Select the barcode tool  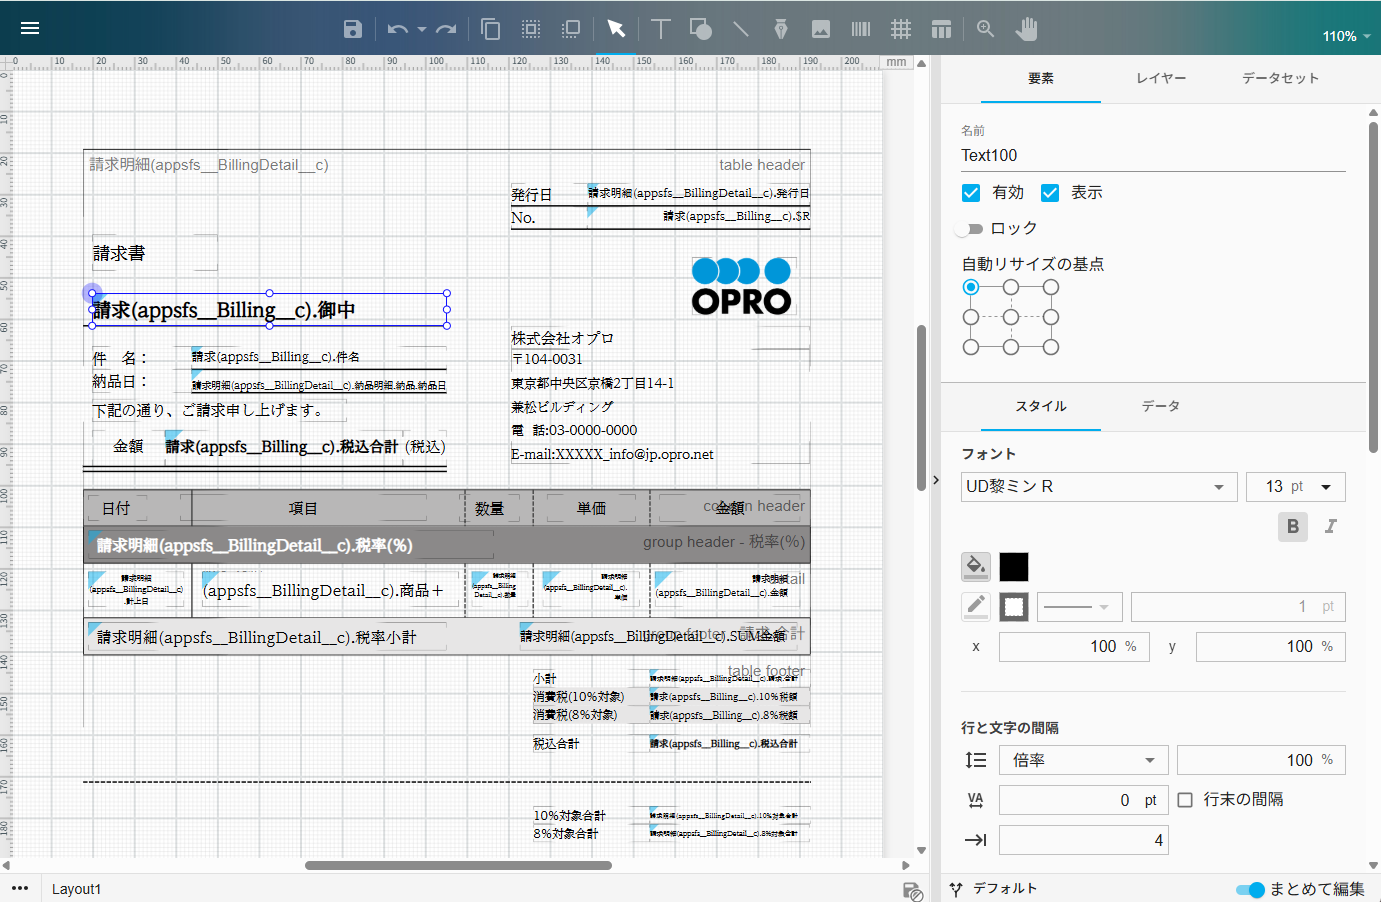click(x=861, y=29)
